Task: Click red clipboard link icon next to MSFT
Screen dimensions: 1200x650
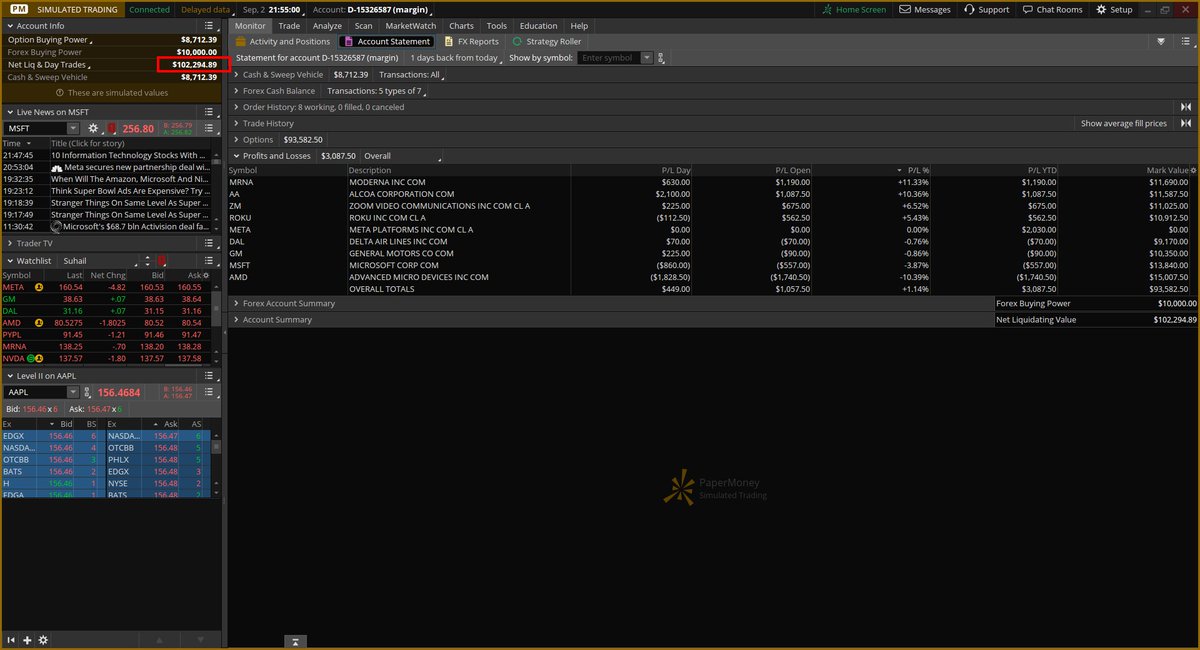Action: tap(111, 128)
